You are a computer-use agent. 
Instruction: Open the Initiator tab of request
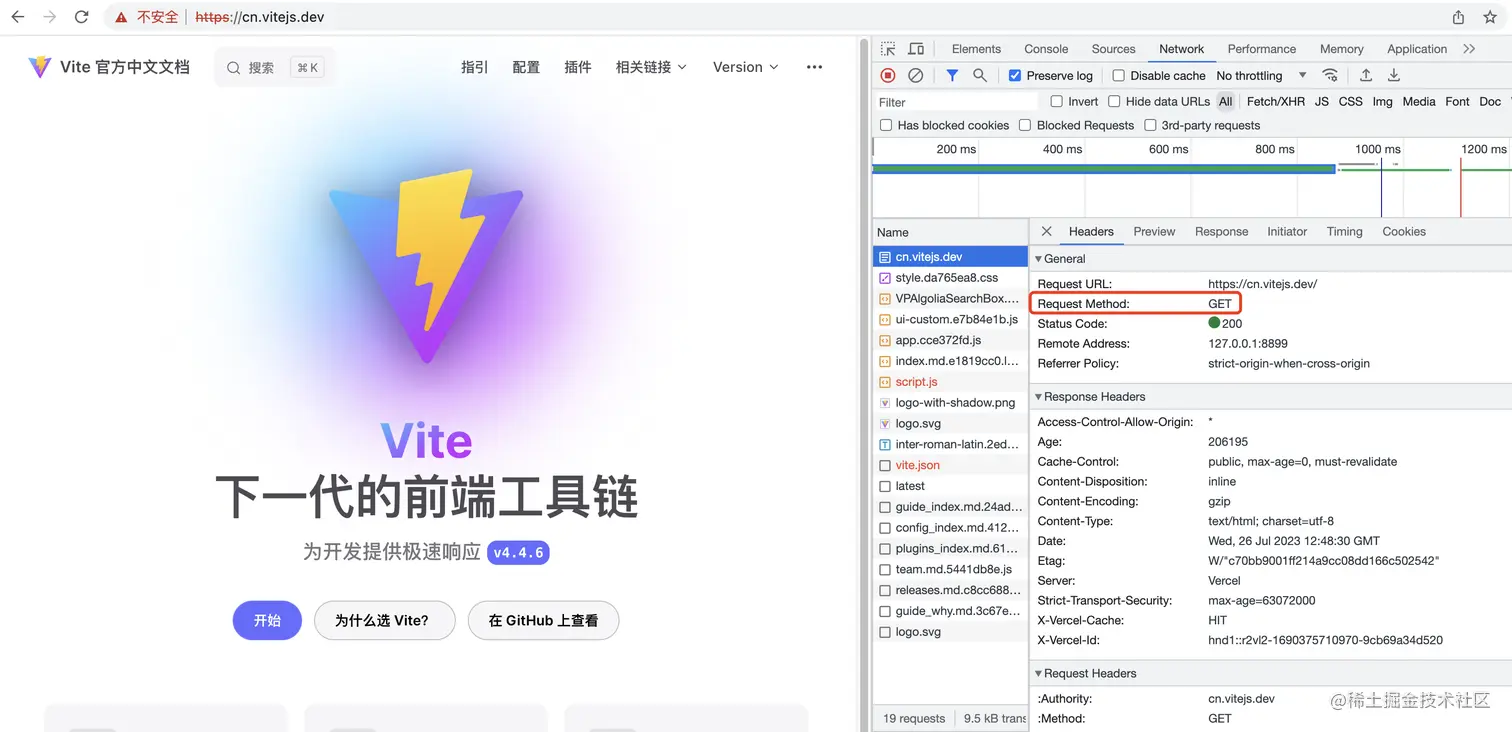pyautogui.click(x=1287, y=231)
